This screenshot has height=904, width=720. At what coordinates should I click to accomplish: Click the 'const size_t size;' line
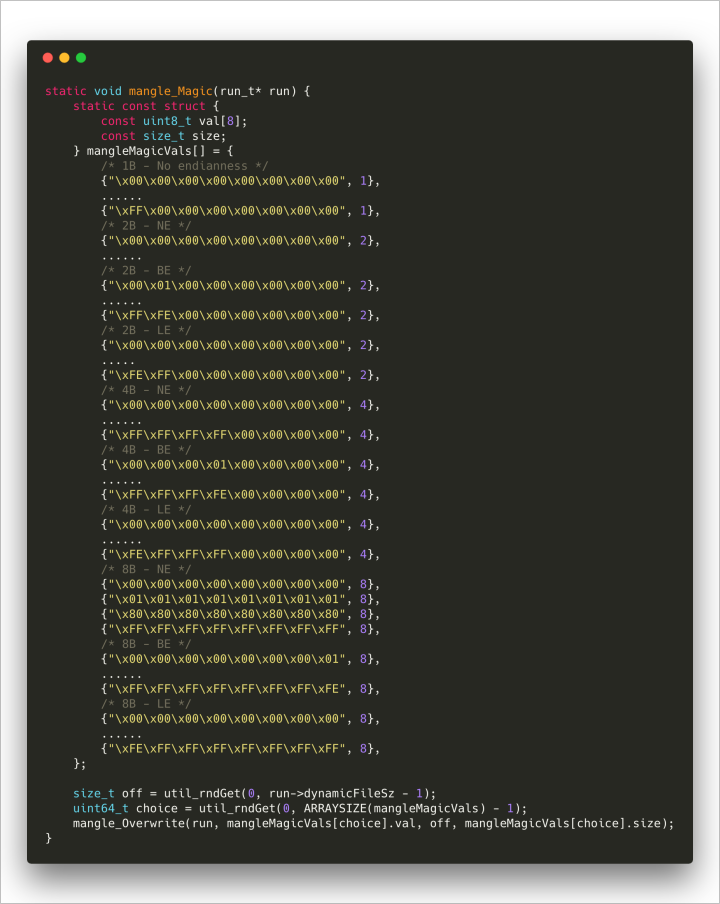point(164,136)
